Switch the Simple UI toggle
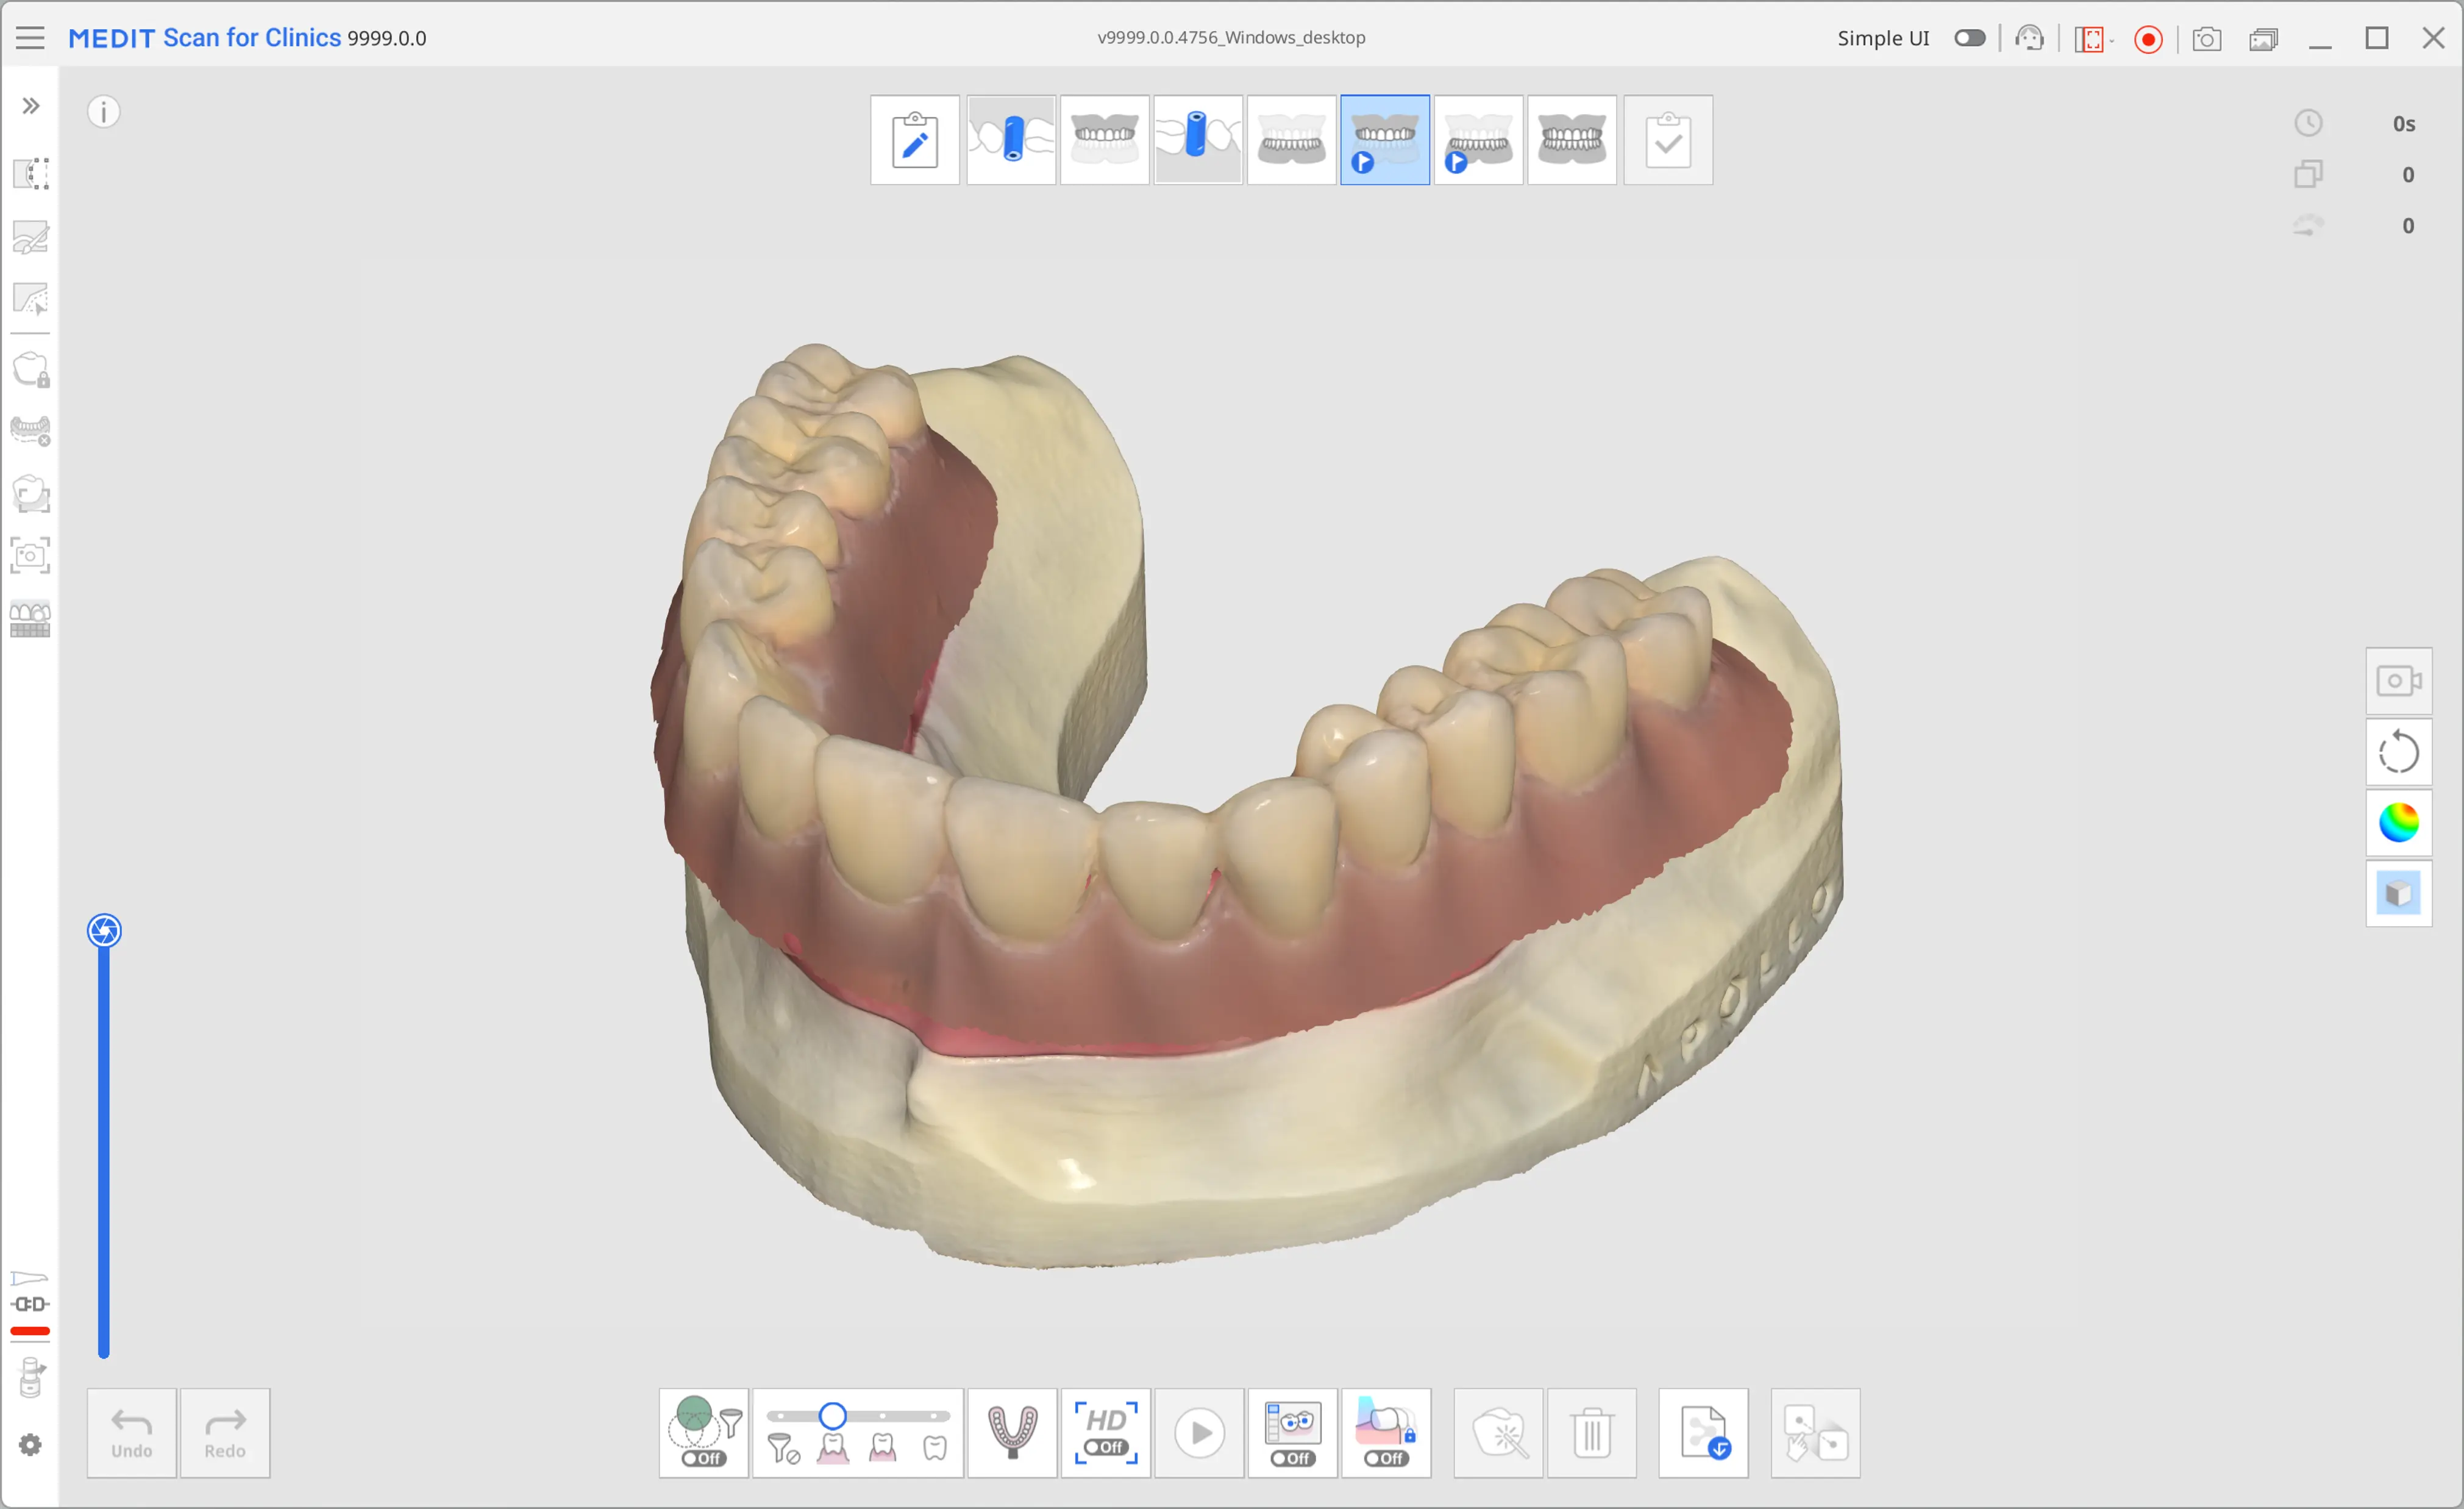Image resolution: width=2464 pixels, height=1509 pixels. pos(1969,38)
